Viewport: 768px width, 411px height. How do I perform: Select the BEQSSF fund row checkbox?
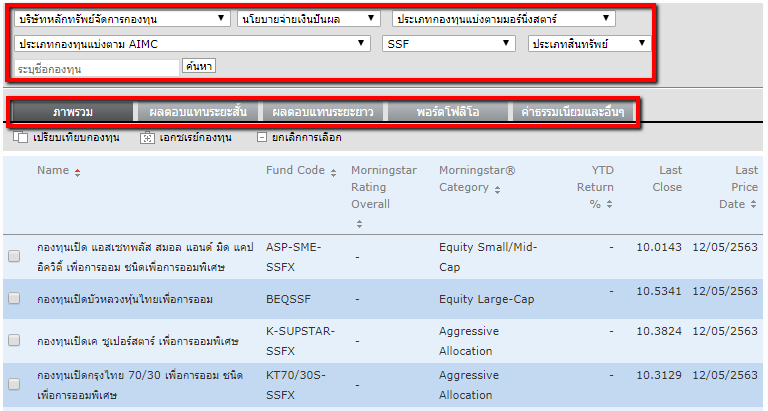coord(14,298)
